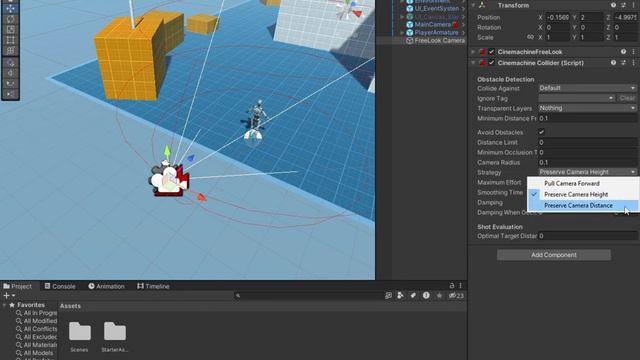
Task: Toggle CinemachineFreeLook component enabled checkbox
Action: pos(491,52)
